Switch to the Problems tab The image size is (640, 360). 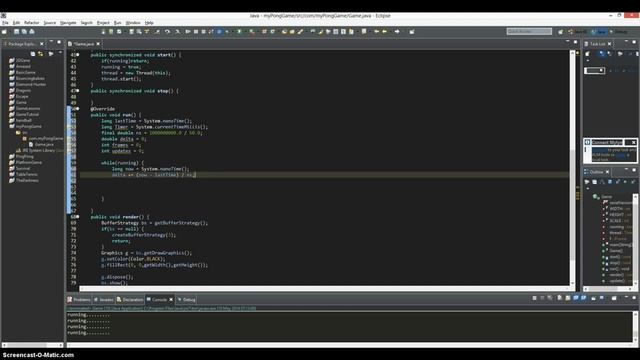coord(79,300)
